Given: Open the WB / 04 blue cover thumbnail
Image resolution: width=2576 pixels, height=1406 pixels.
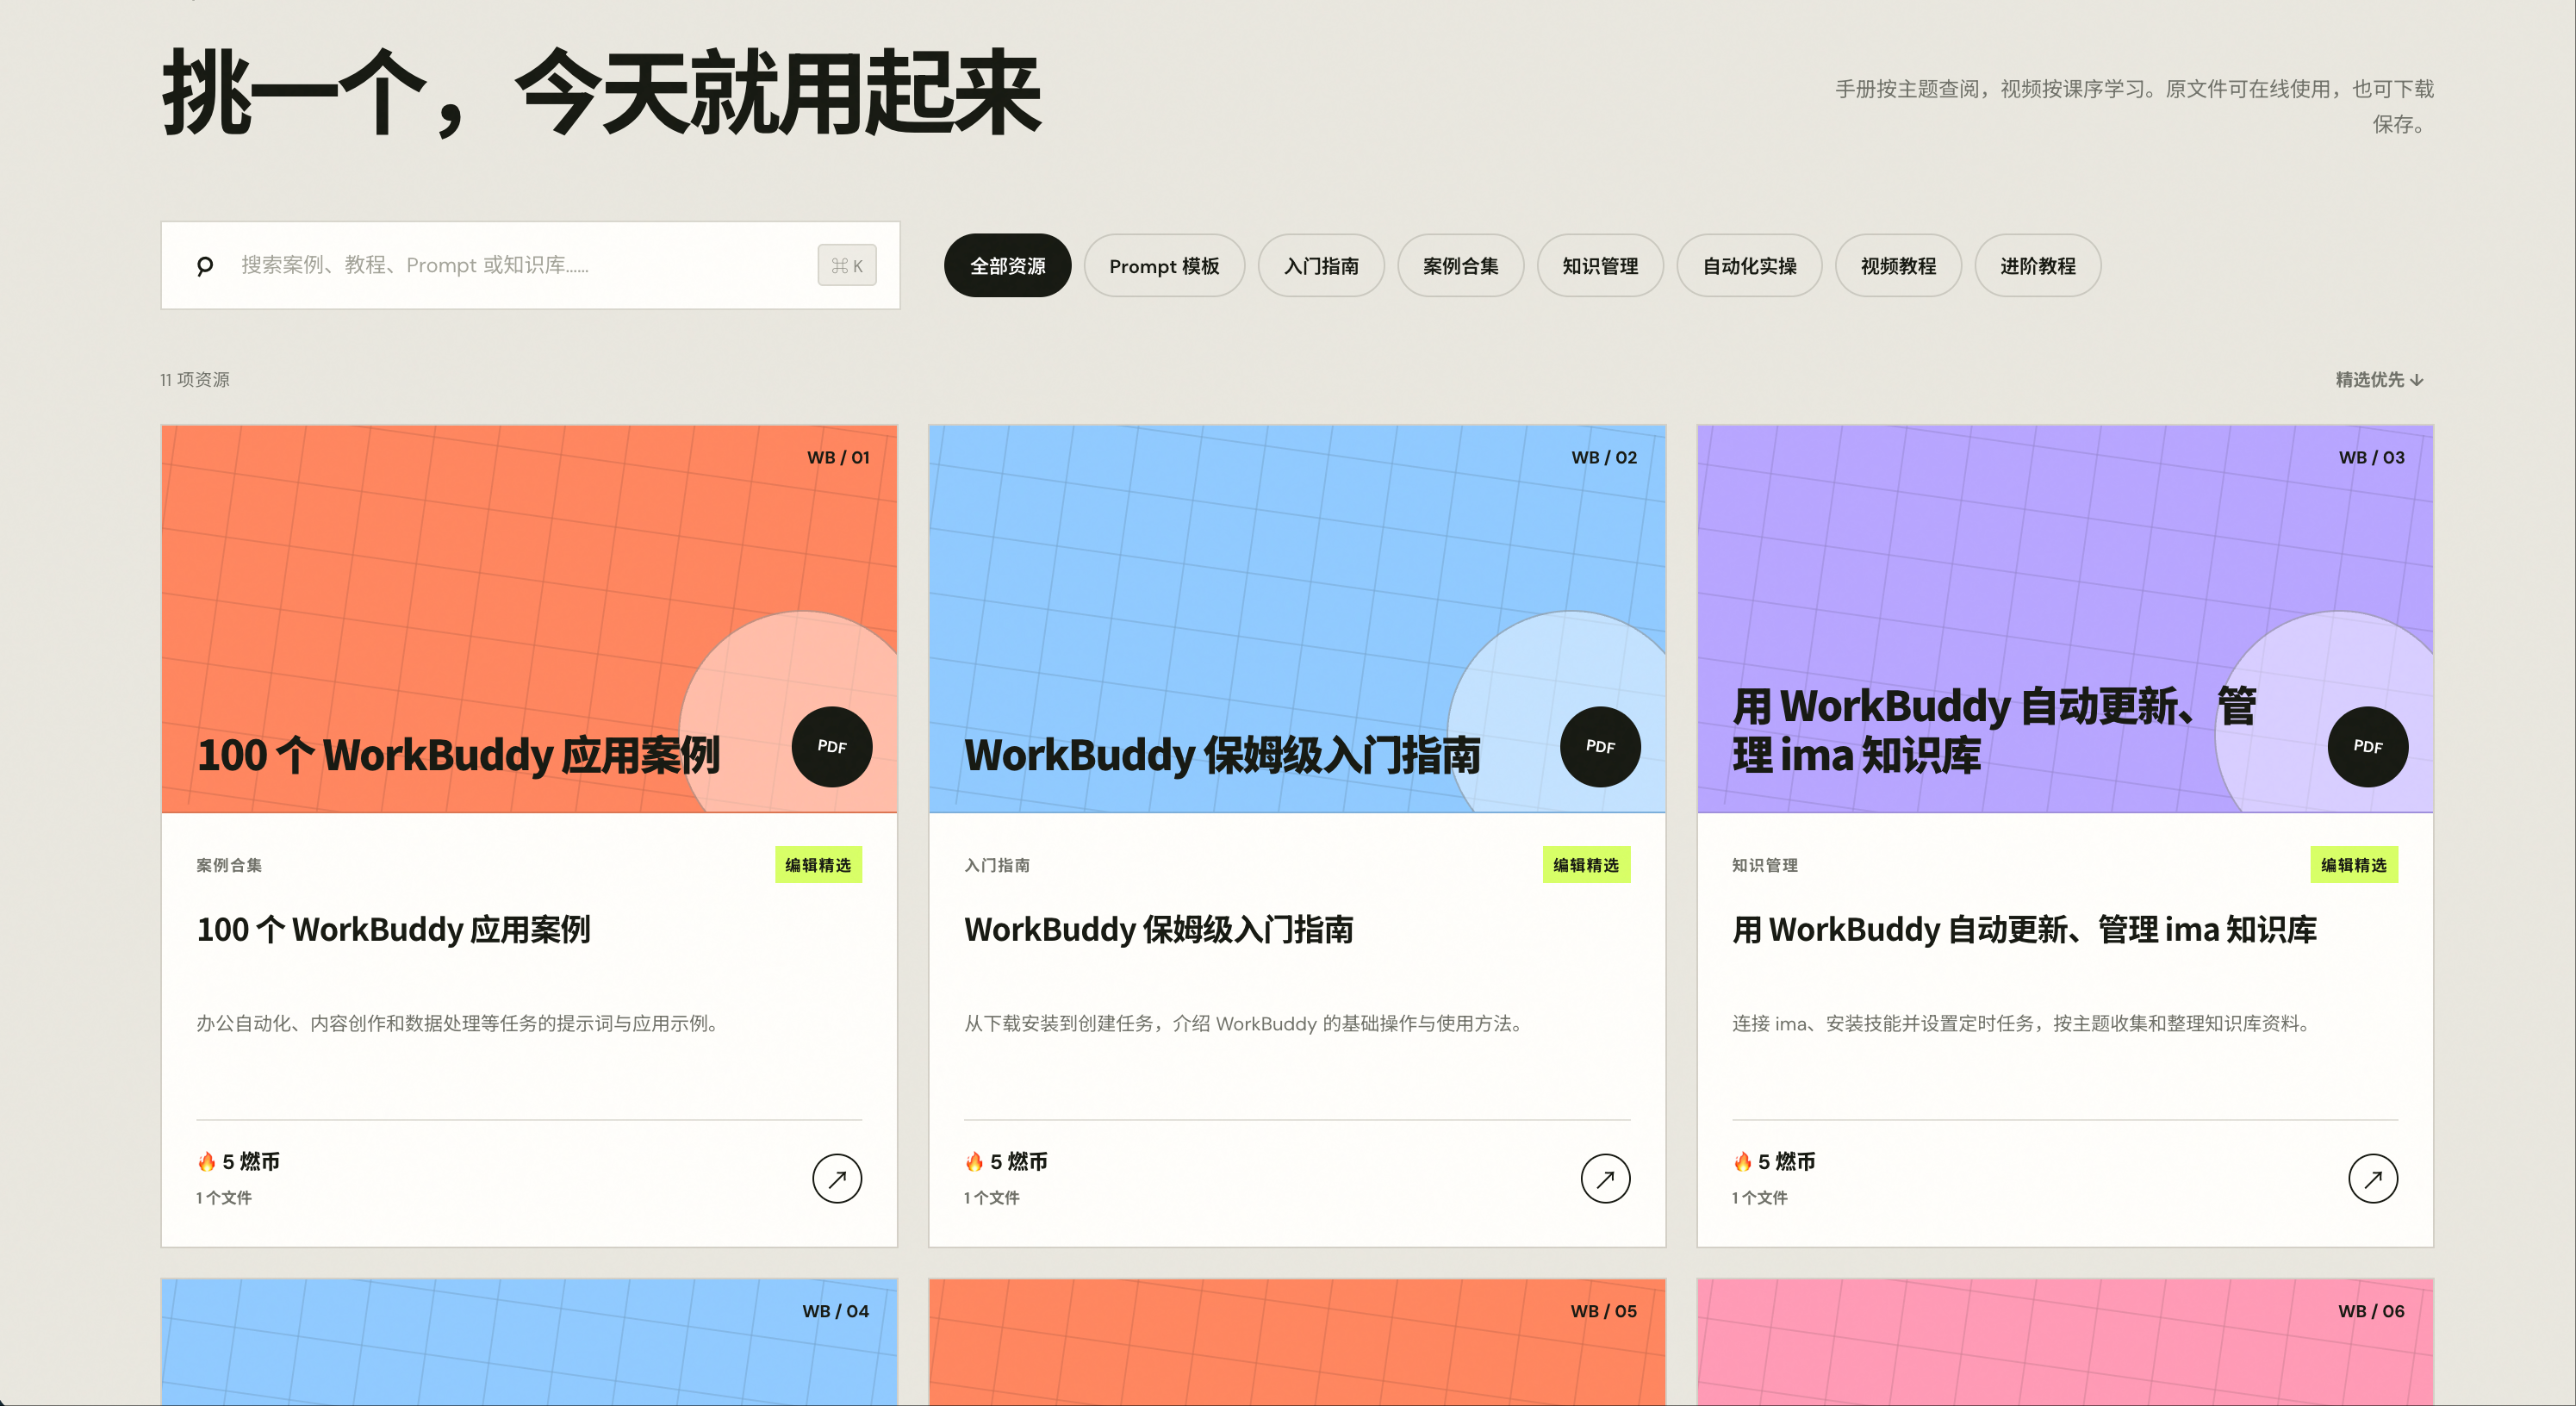Looking at the screenshot, I should [x=529, y=1342].
